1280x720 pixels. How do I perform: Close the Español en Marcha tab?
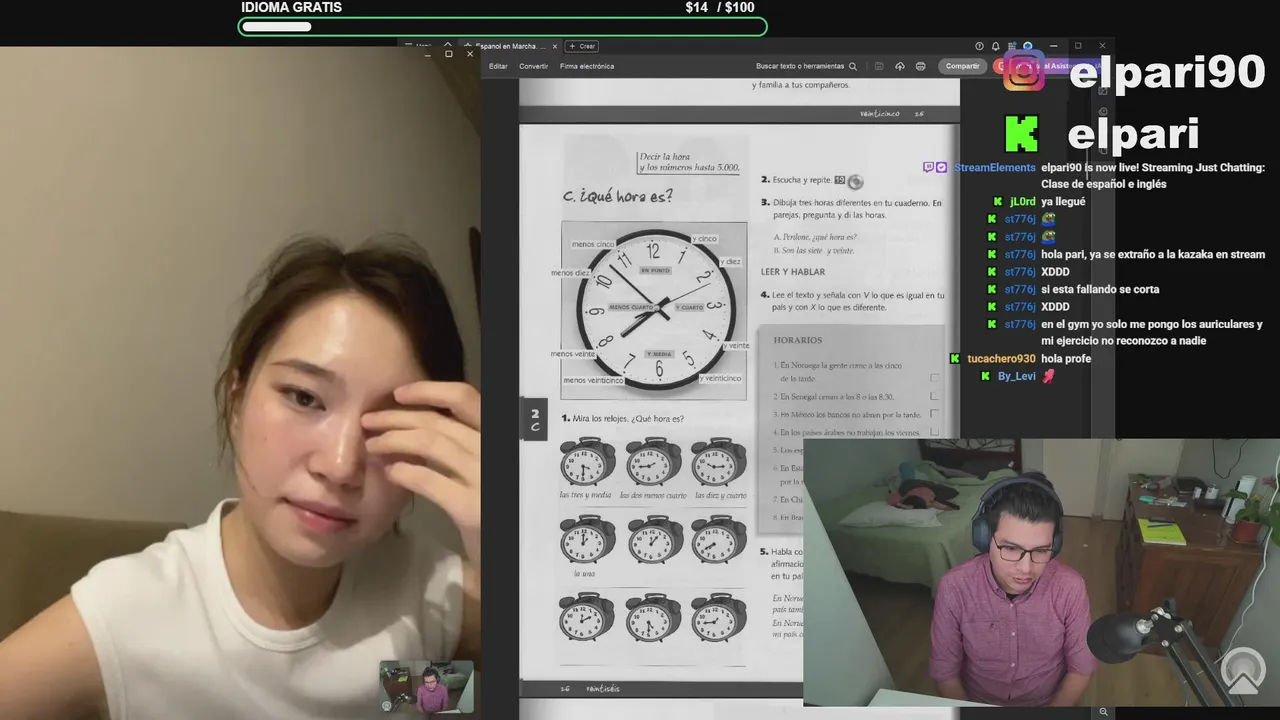(x=555, y=46)
